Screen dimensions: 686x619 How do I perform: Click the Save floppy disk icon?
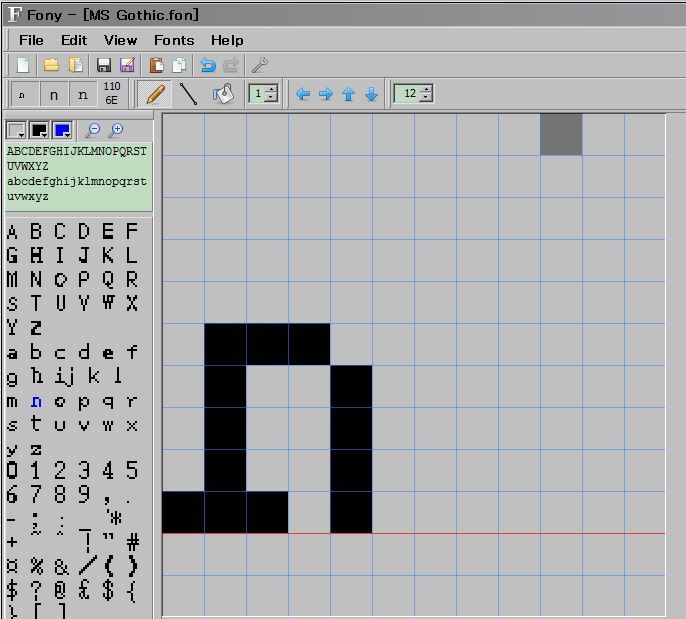coord(103,65)
